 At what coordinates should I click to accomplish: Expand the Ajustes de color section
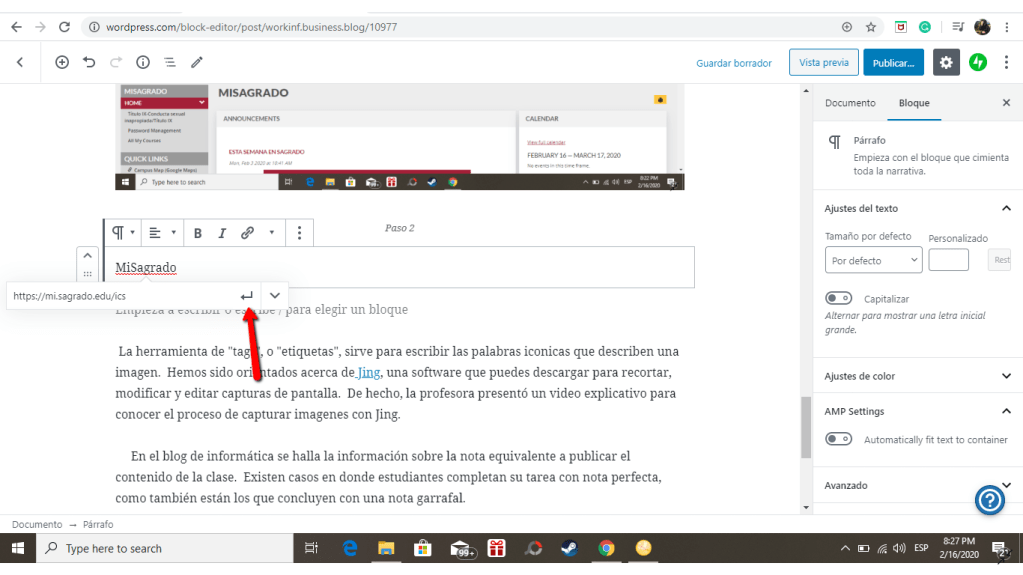tap(1006, 376)
